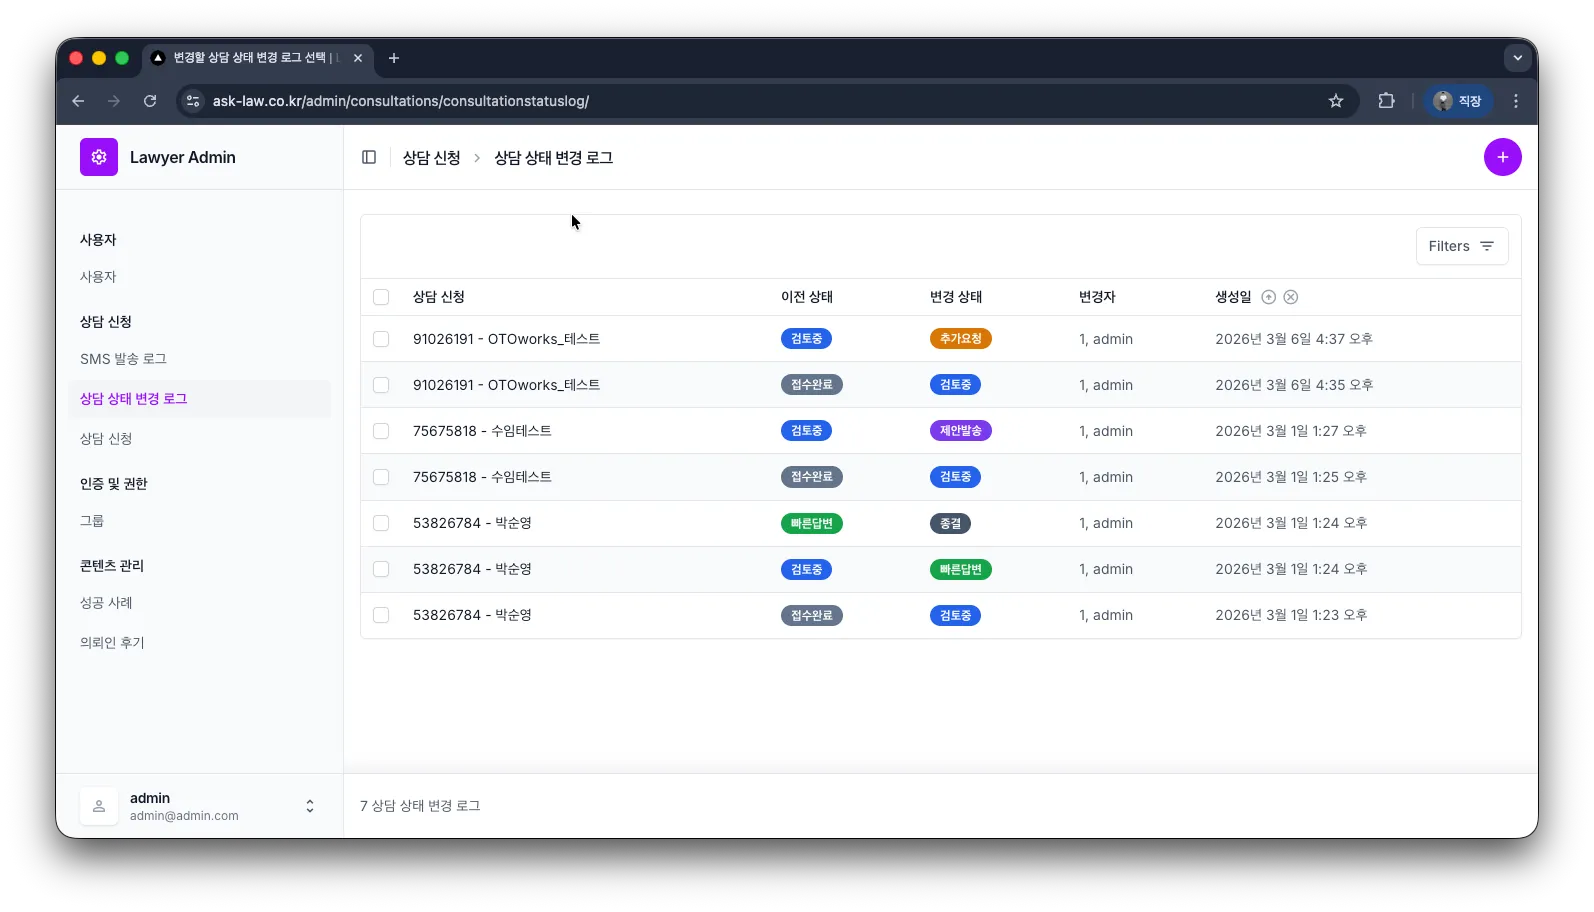Image resolution: width=1594 pixels, height=912 pixels.
Task: Click the 상담 신청 breadcrumb link
Action: point(431,158)
